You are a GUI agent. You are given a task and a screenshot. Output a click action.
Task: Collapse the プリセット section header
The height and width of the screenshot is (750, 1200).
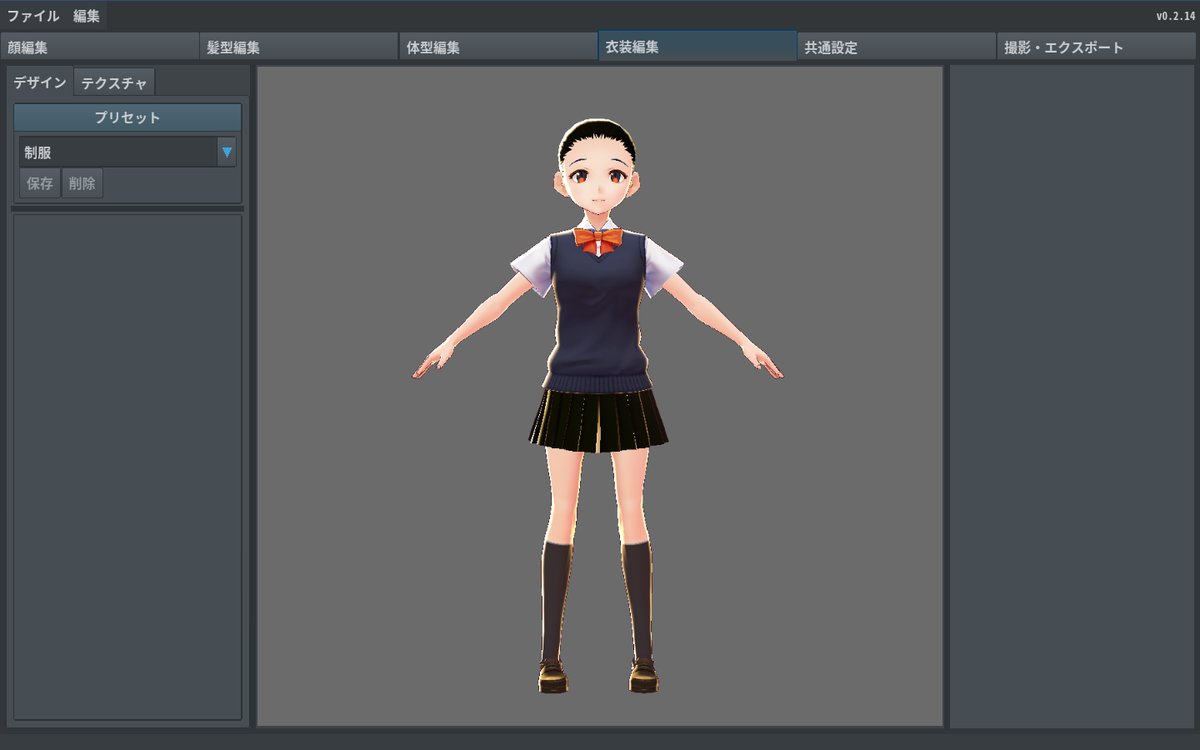[127, 118]
